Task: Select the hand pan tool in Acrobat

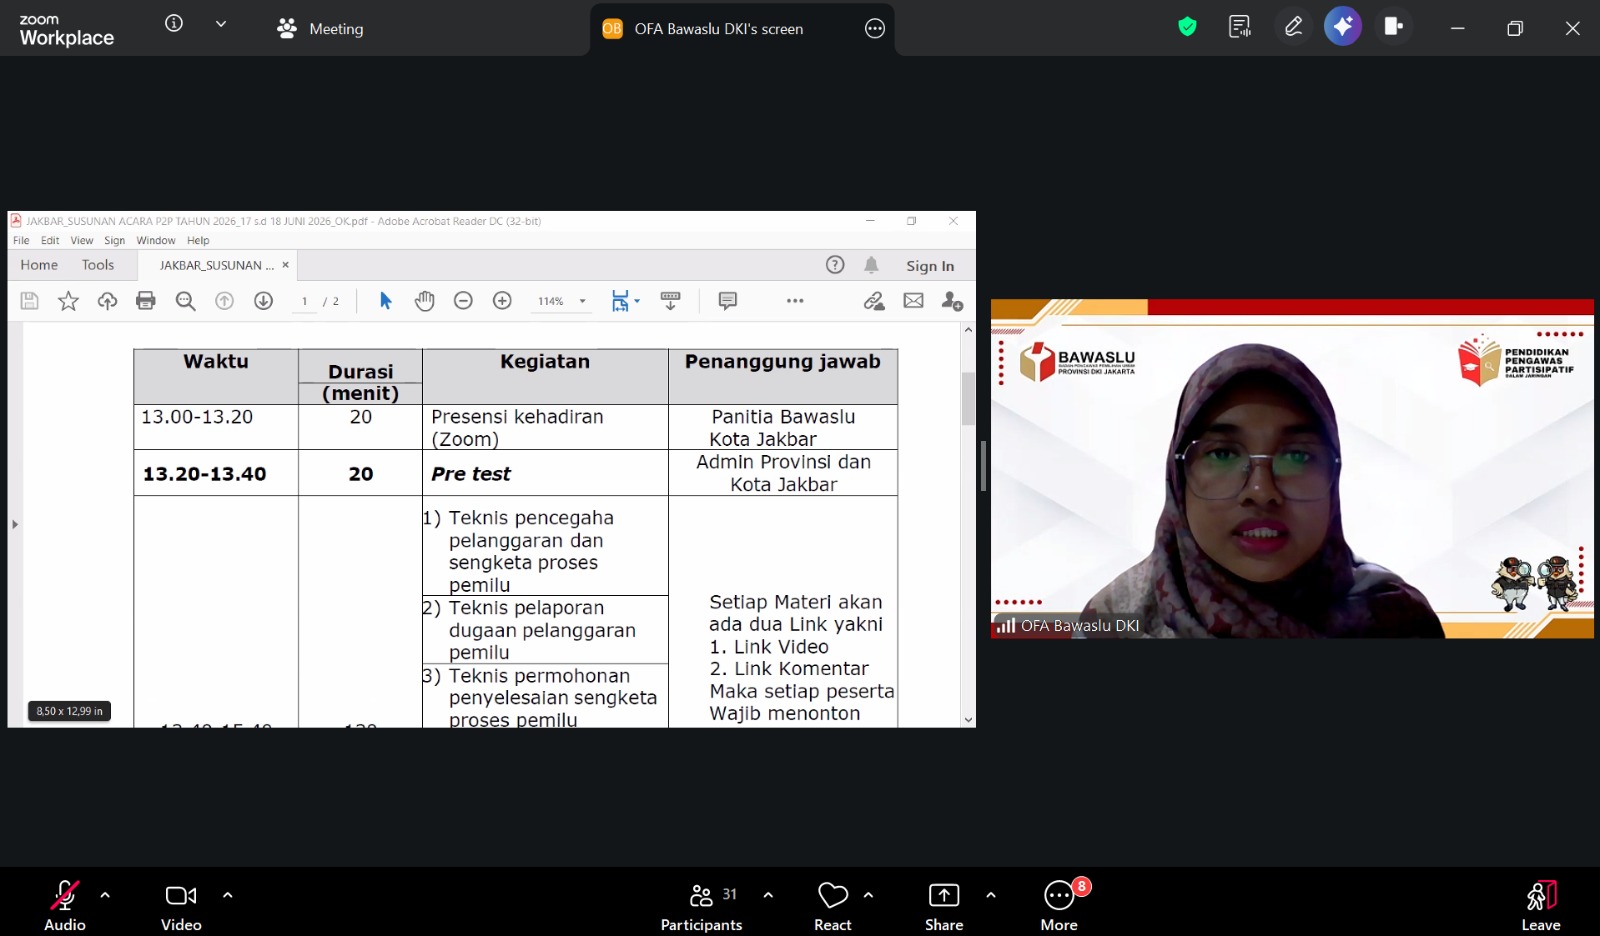Action: 425,301
